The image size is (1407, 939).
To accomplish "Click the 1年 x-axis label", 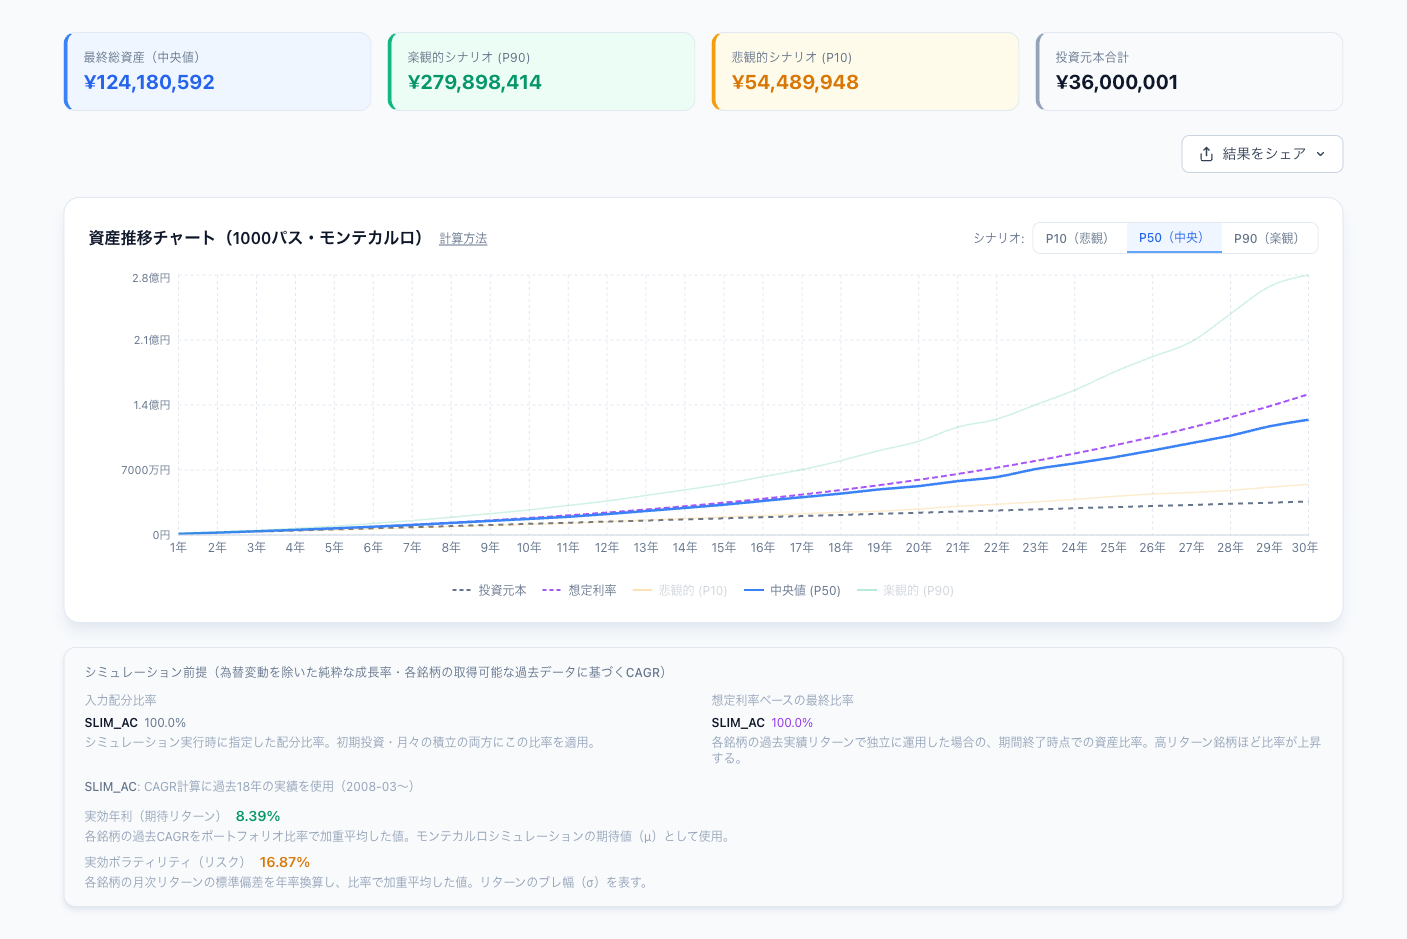I will point(178,548).
